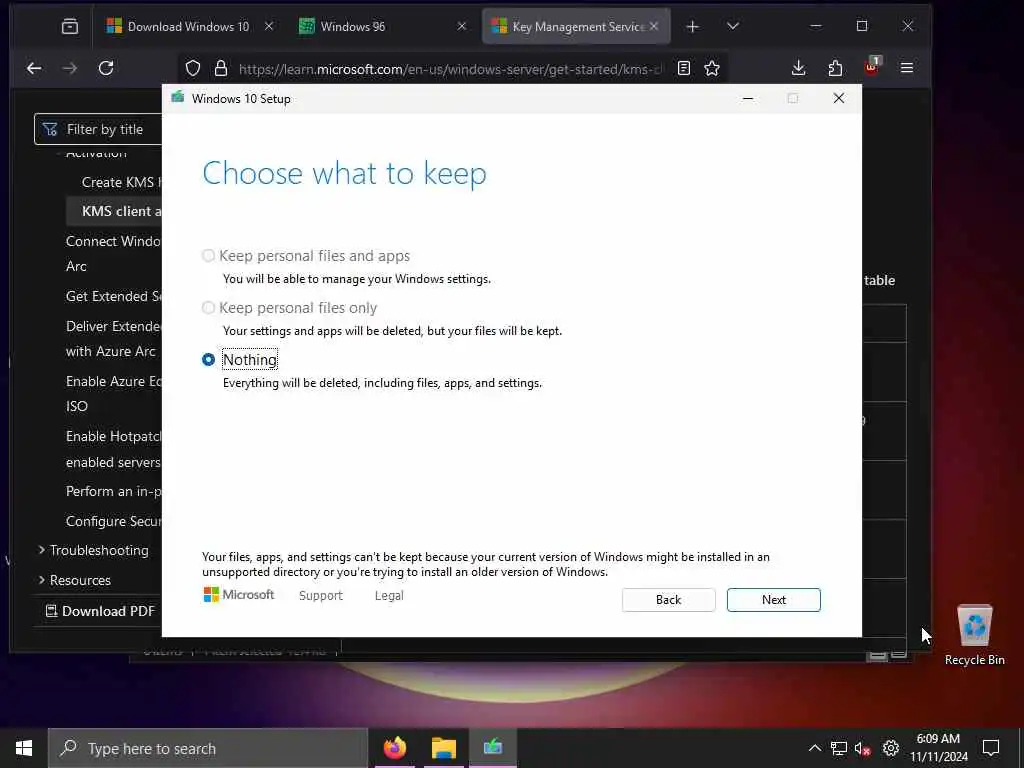
Task: Click Next in Windows 10 Setup
Action: click(773, 600)
